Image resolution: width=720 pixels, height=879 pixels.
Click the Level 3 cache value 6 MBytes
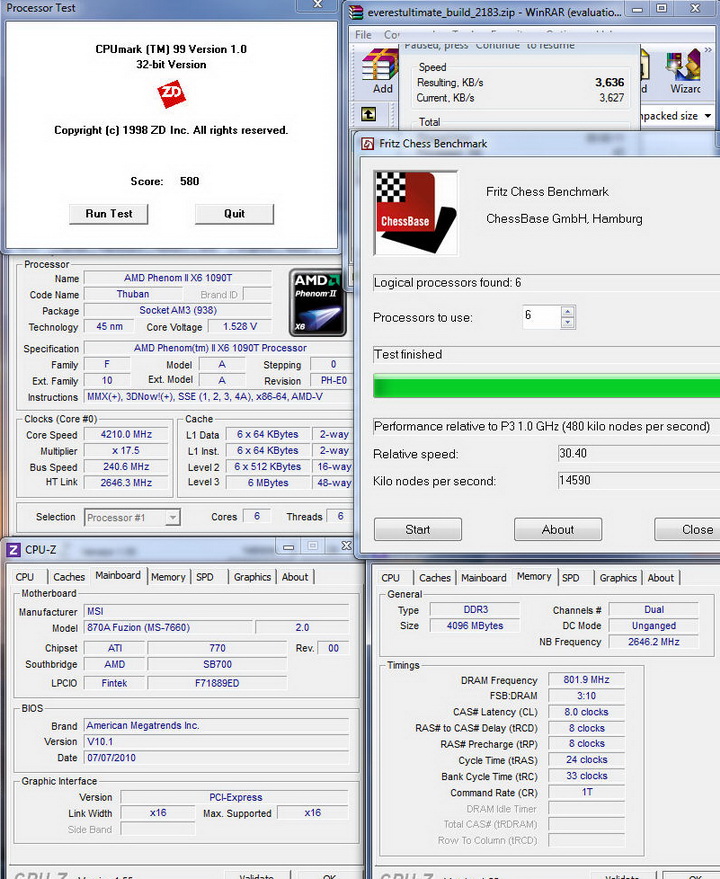coord(268,483)
